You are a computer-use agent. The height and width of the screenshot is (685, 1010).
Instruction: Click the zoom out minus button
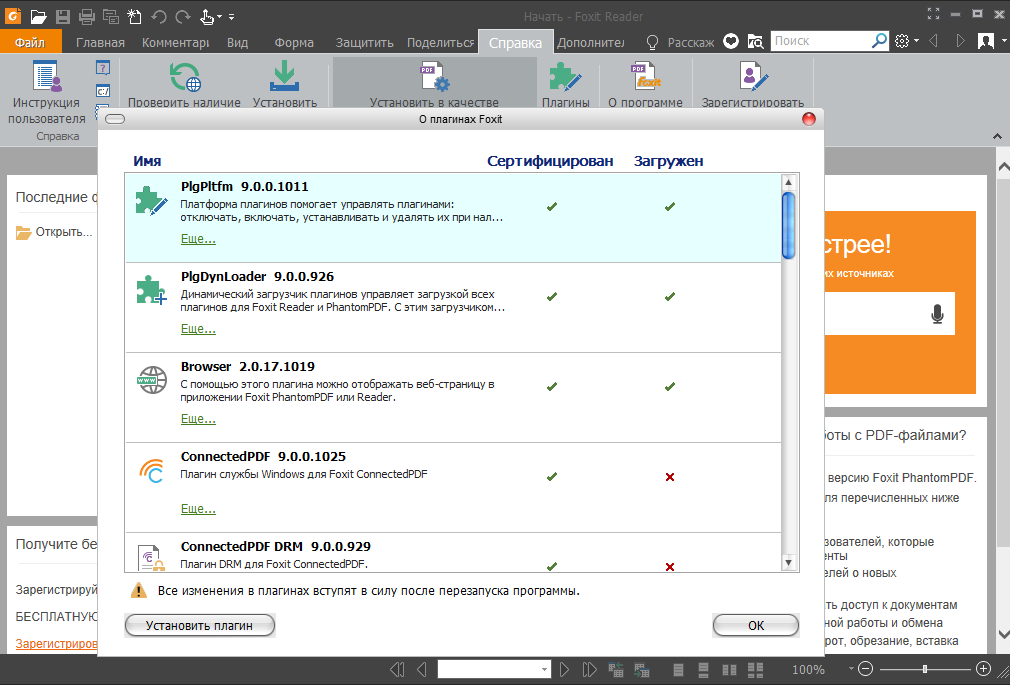point(866,669)
